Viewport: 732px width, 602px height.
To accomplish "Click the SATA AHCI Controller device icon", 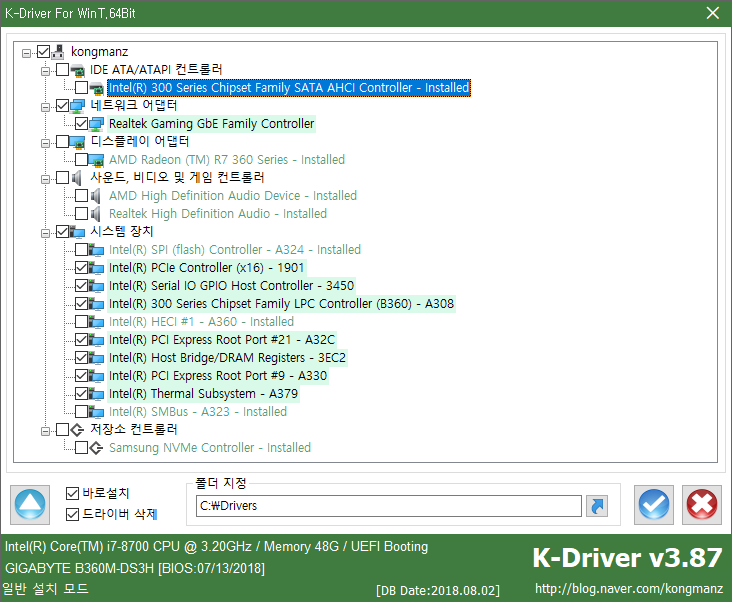I will 96,88.
